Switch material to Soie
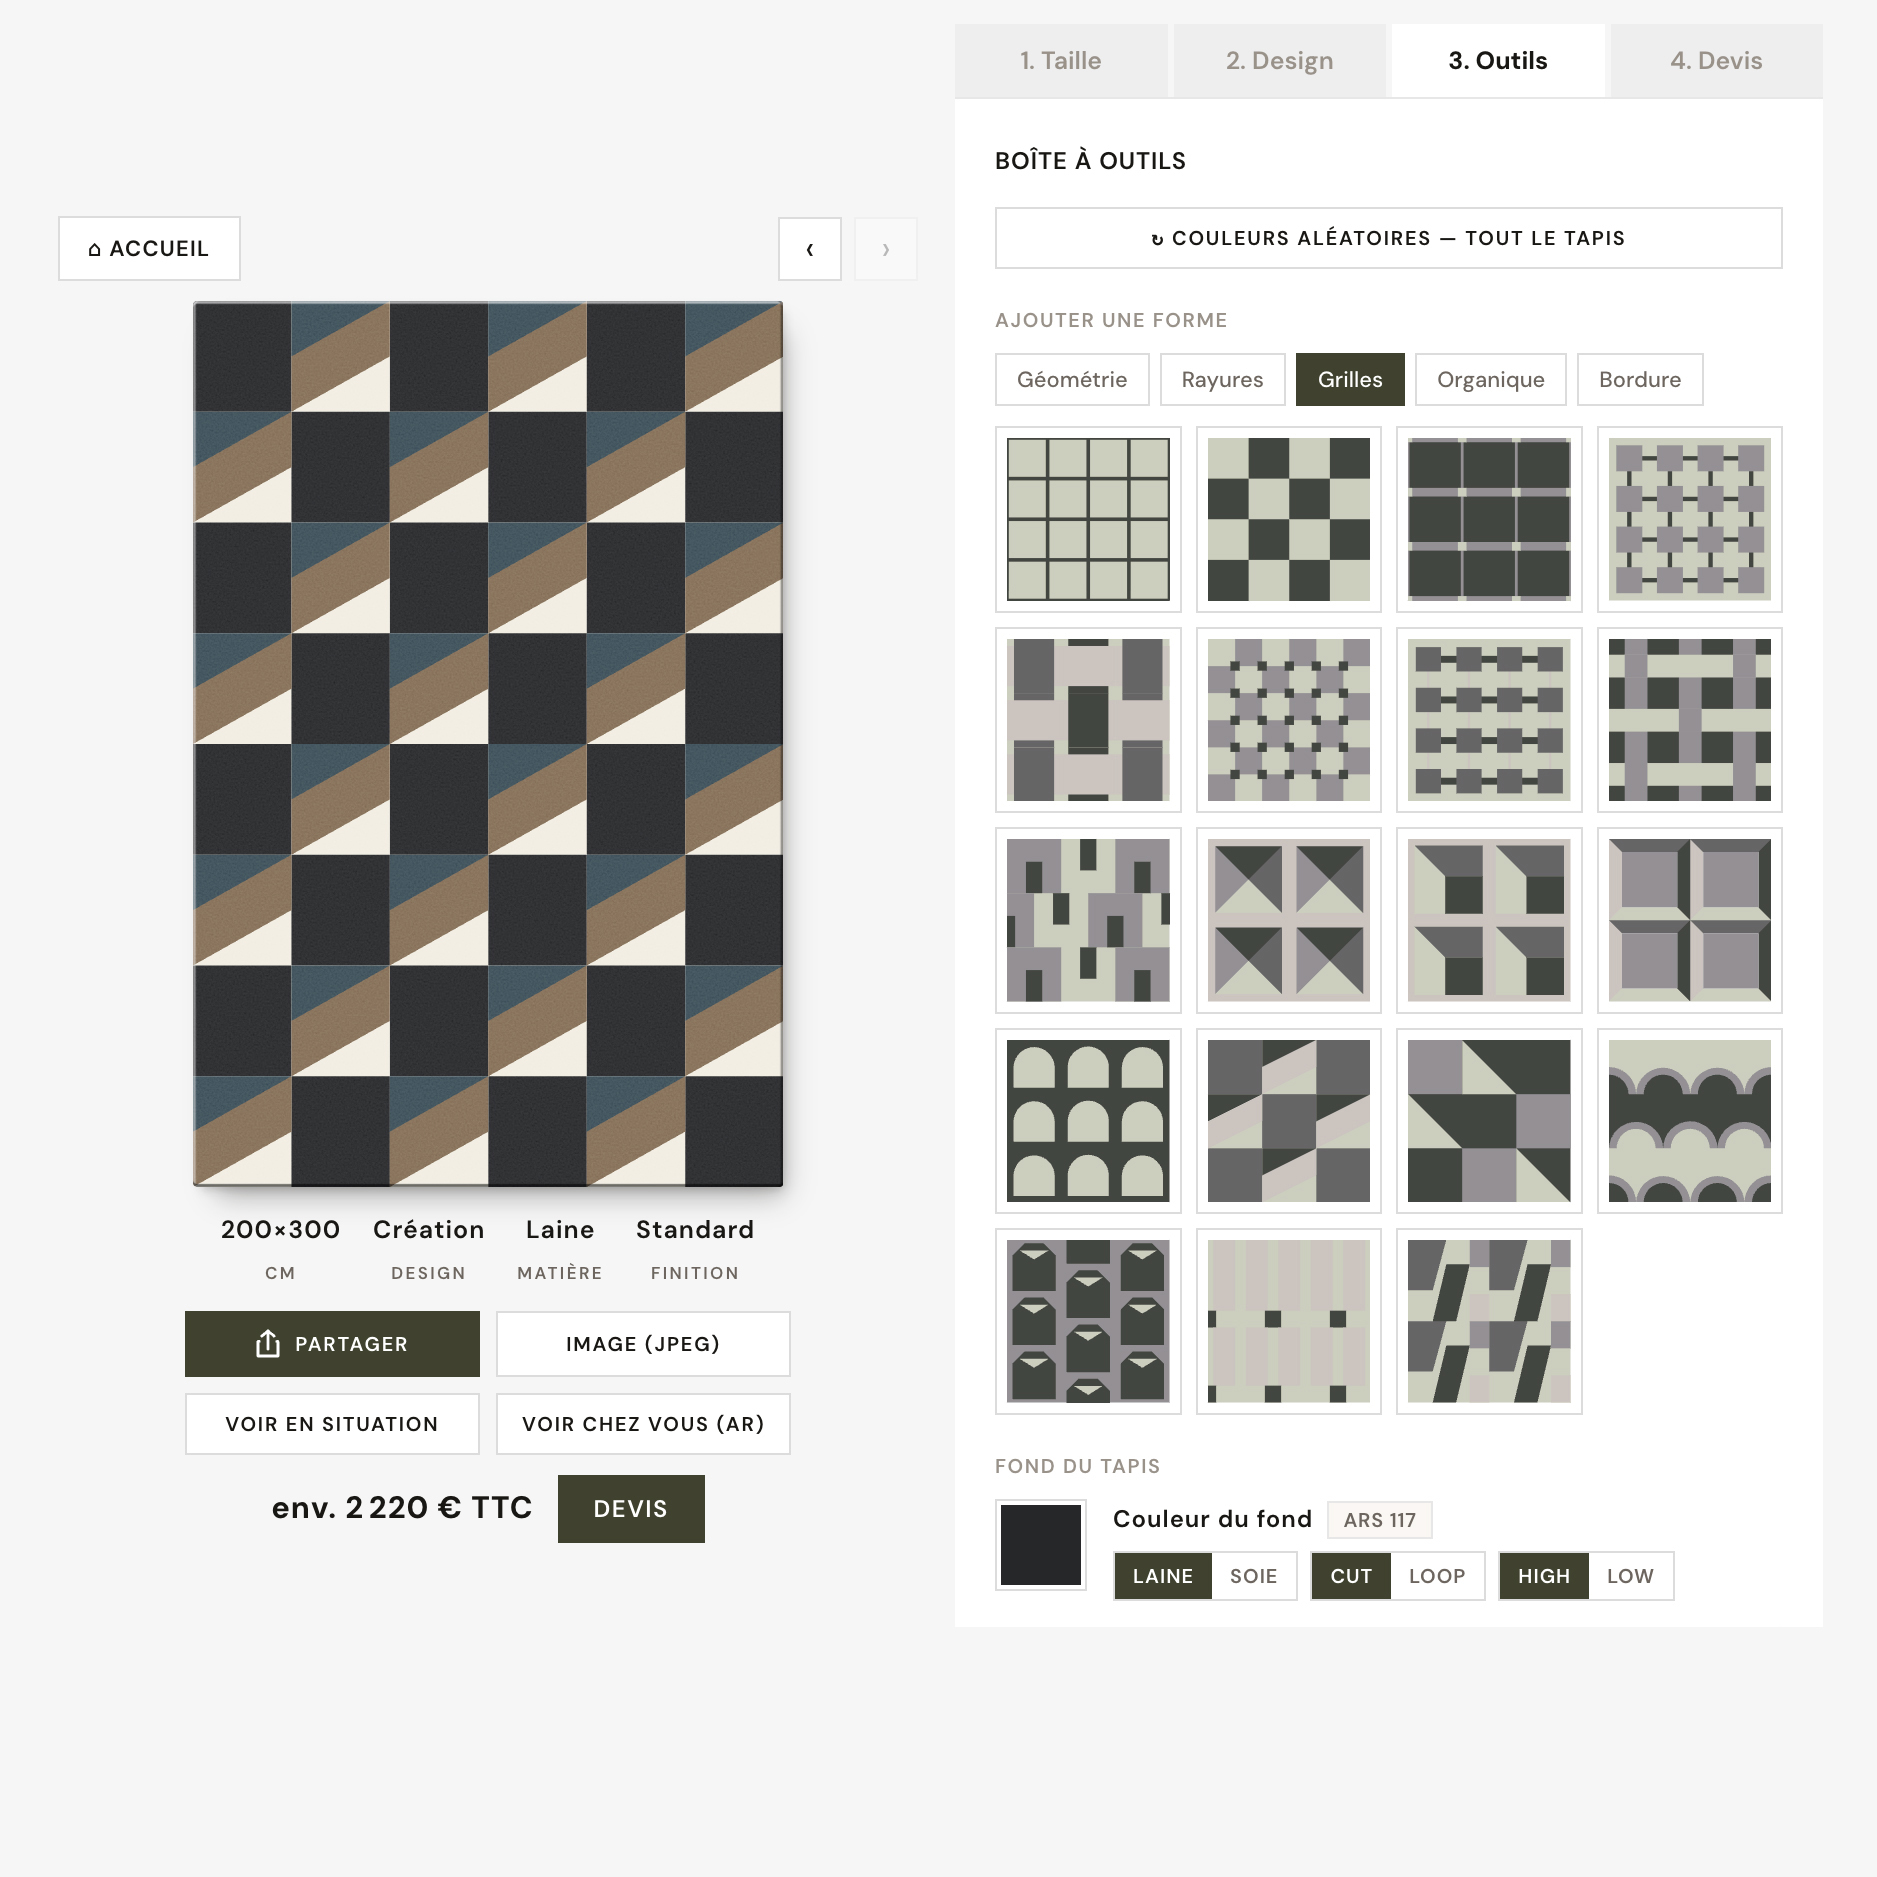1877x1877 pixels. [x=1254, y=1576]
